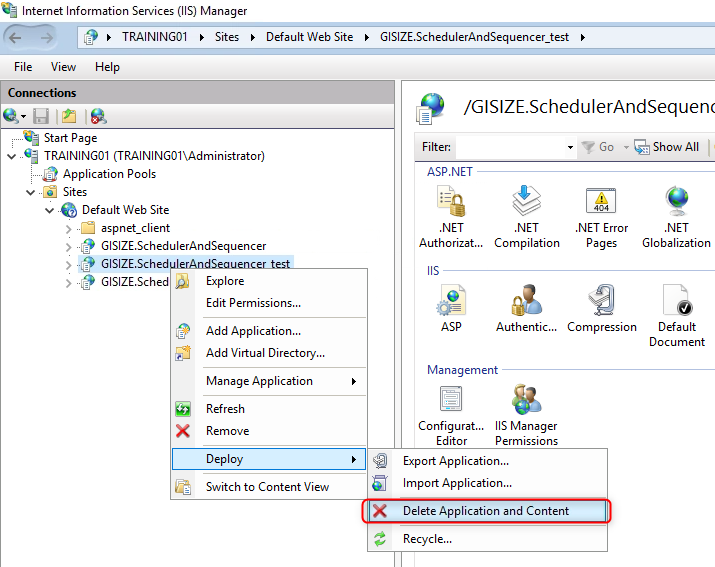
Task: Select Start Page in Connections tree
Action: tap(70, 138)
